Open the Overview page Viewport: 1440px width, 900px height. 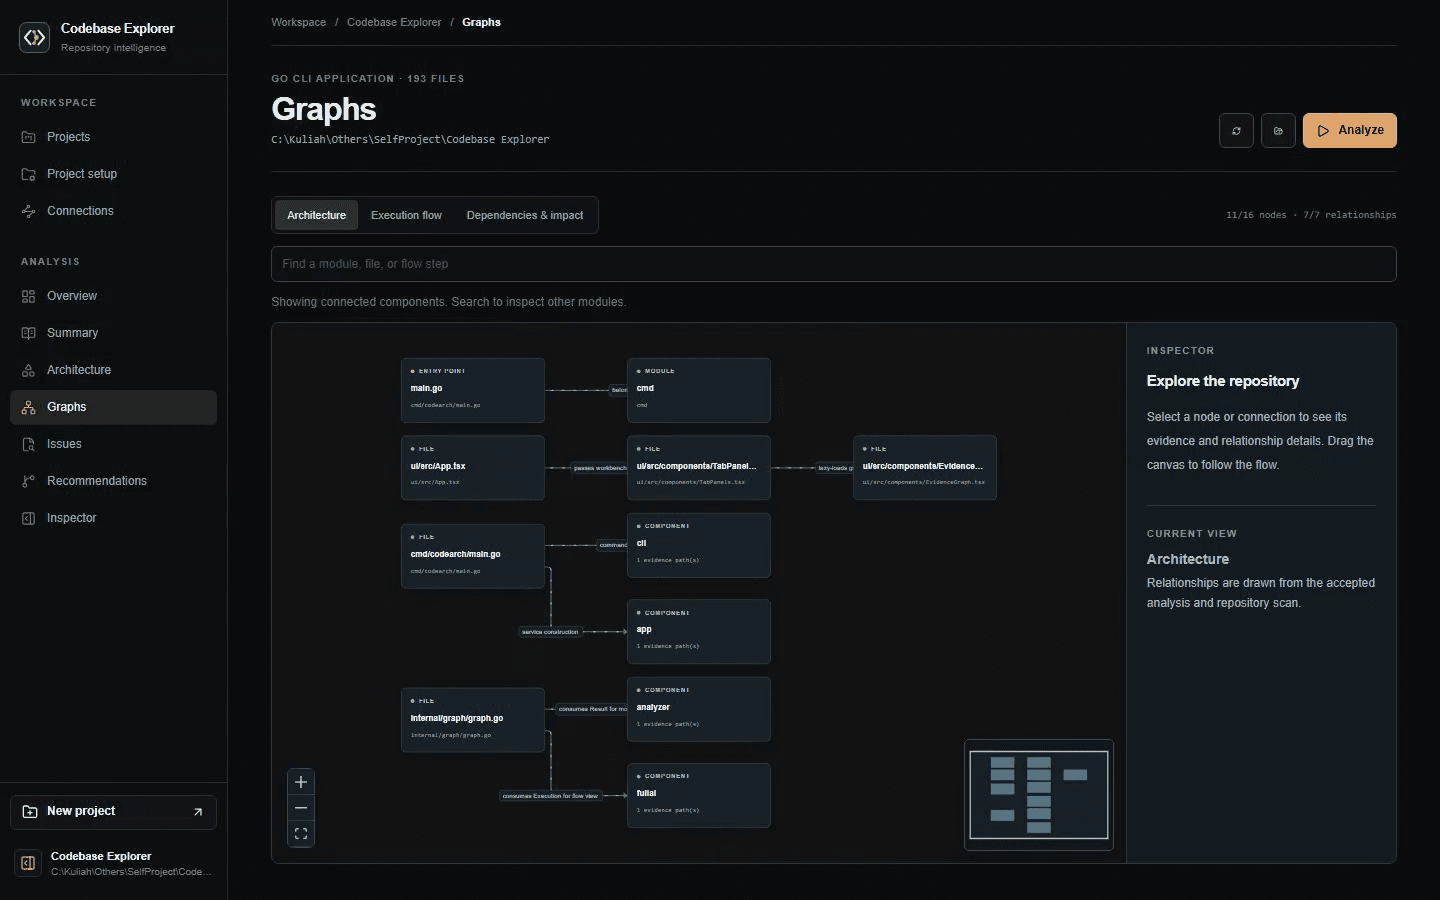click(113, 296)
